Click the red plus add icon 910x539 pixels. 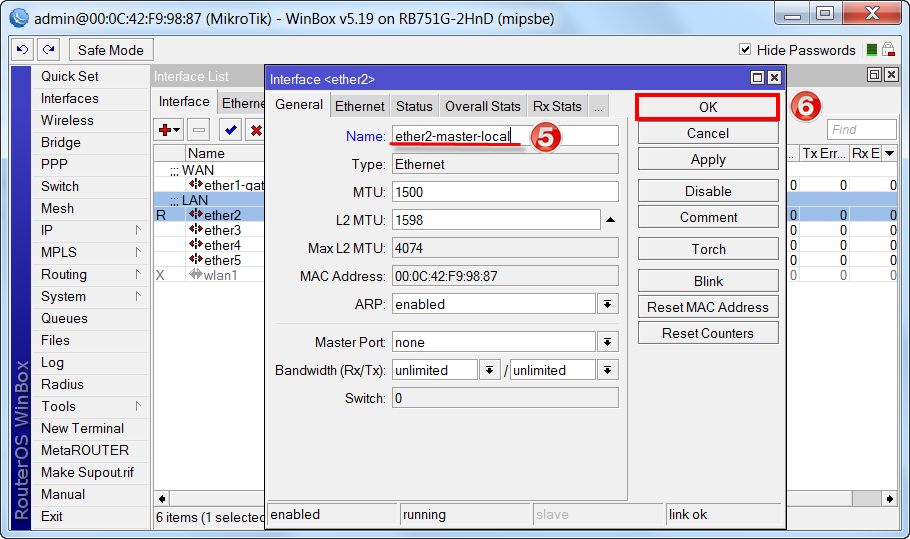(169, 130)
